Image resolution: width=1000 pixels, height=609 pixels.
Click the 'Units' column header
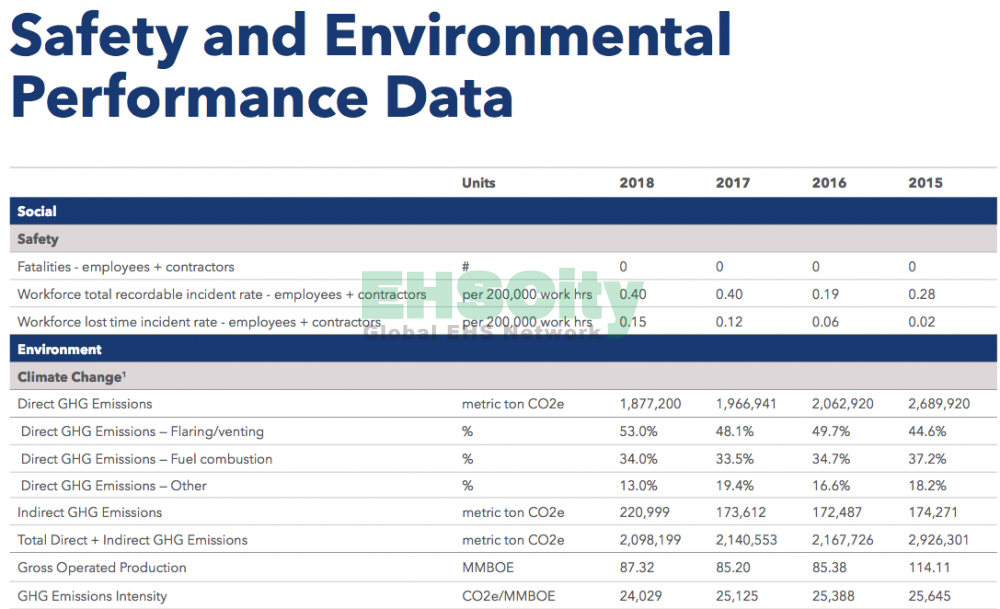click(x=478, y=183)
